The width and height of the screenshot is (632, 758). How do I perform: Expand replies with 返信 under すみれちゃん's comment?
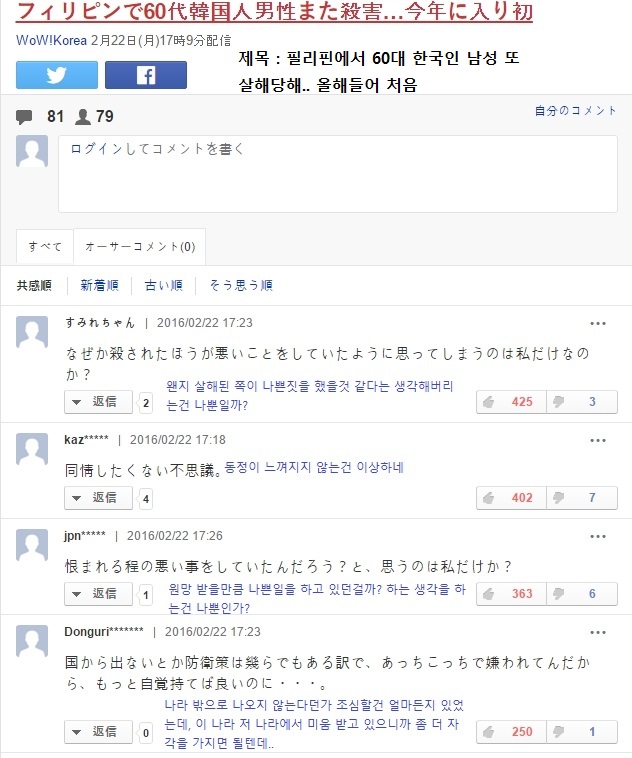99,402
